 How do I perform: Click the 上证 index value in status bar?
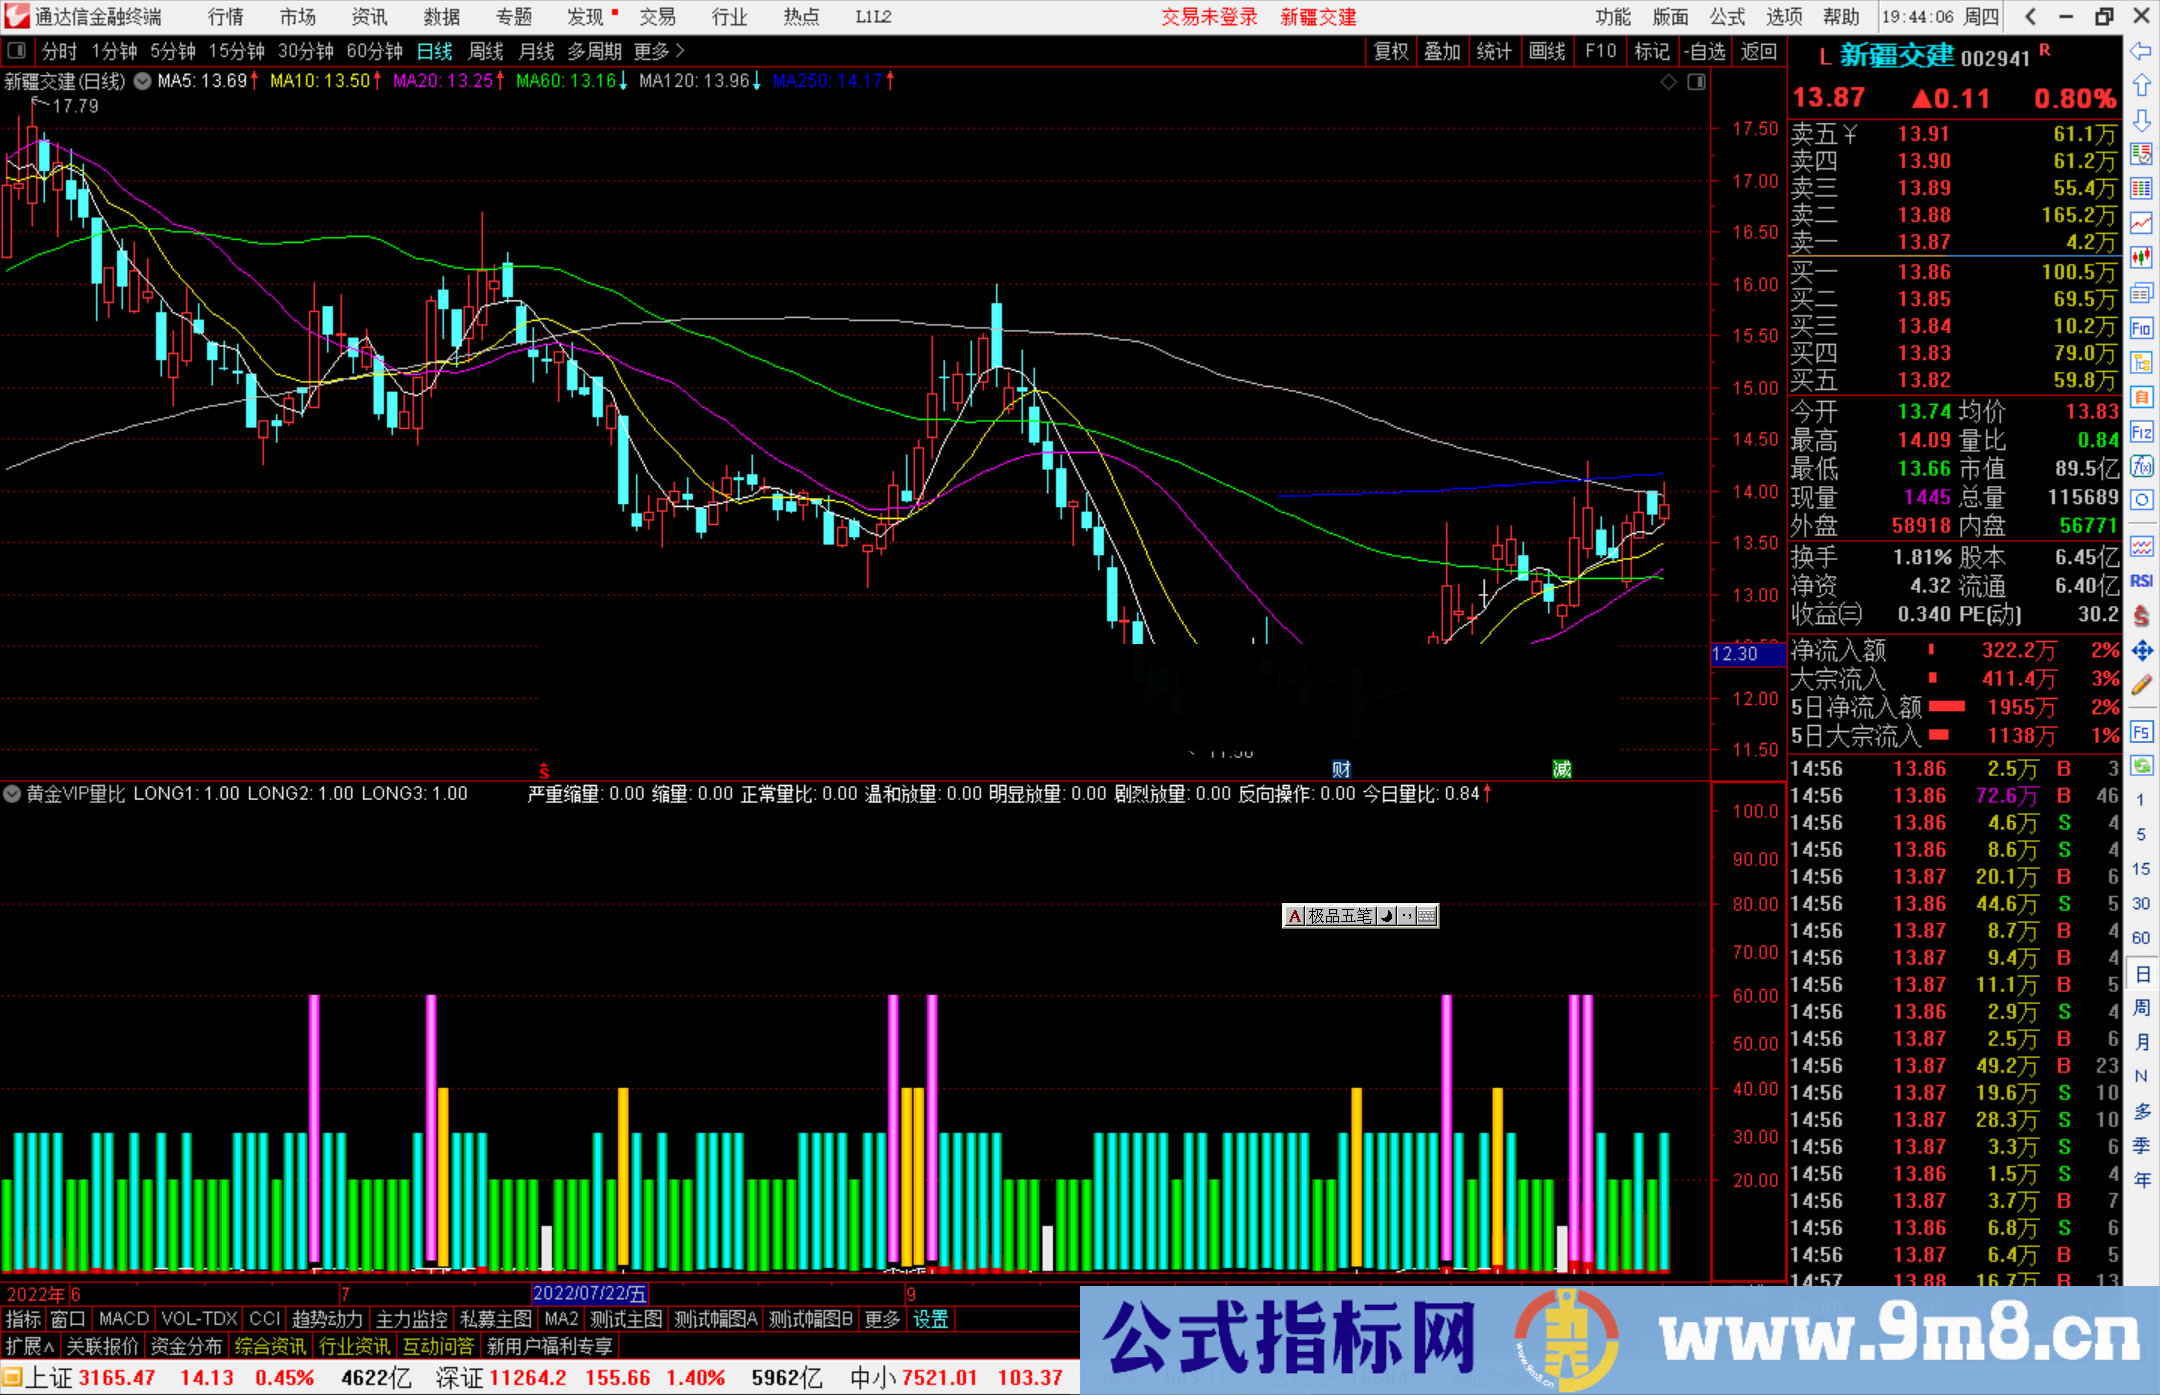tap(117, 1378)
